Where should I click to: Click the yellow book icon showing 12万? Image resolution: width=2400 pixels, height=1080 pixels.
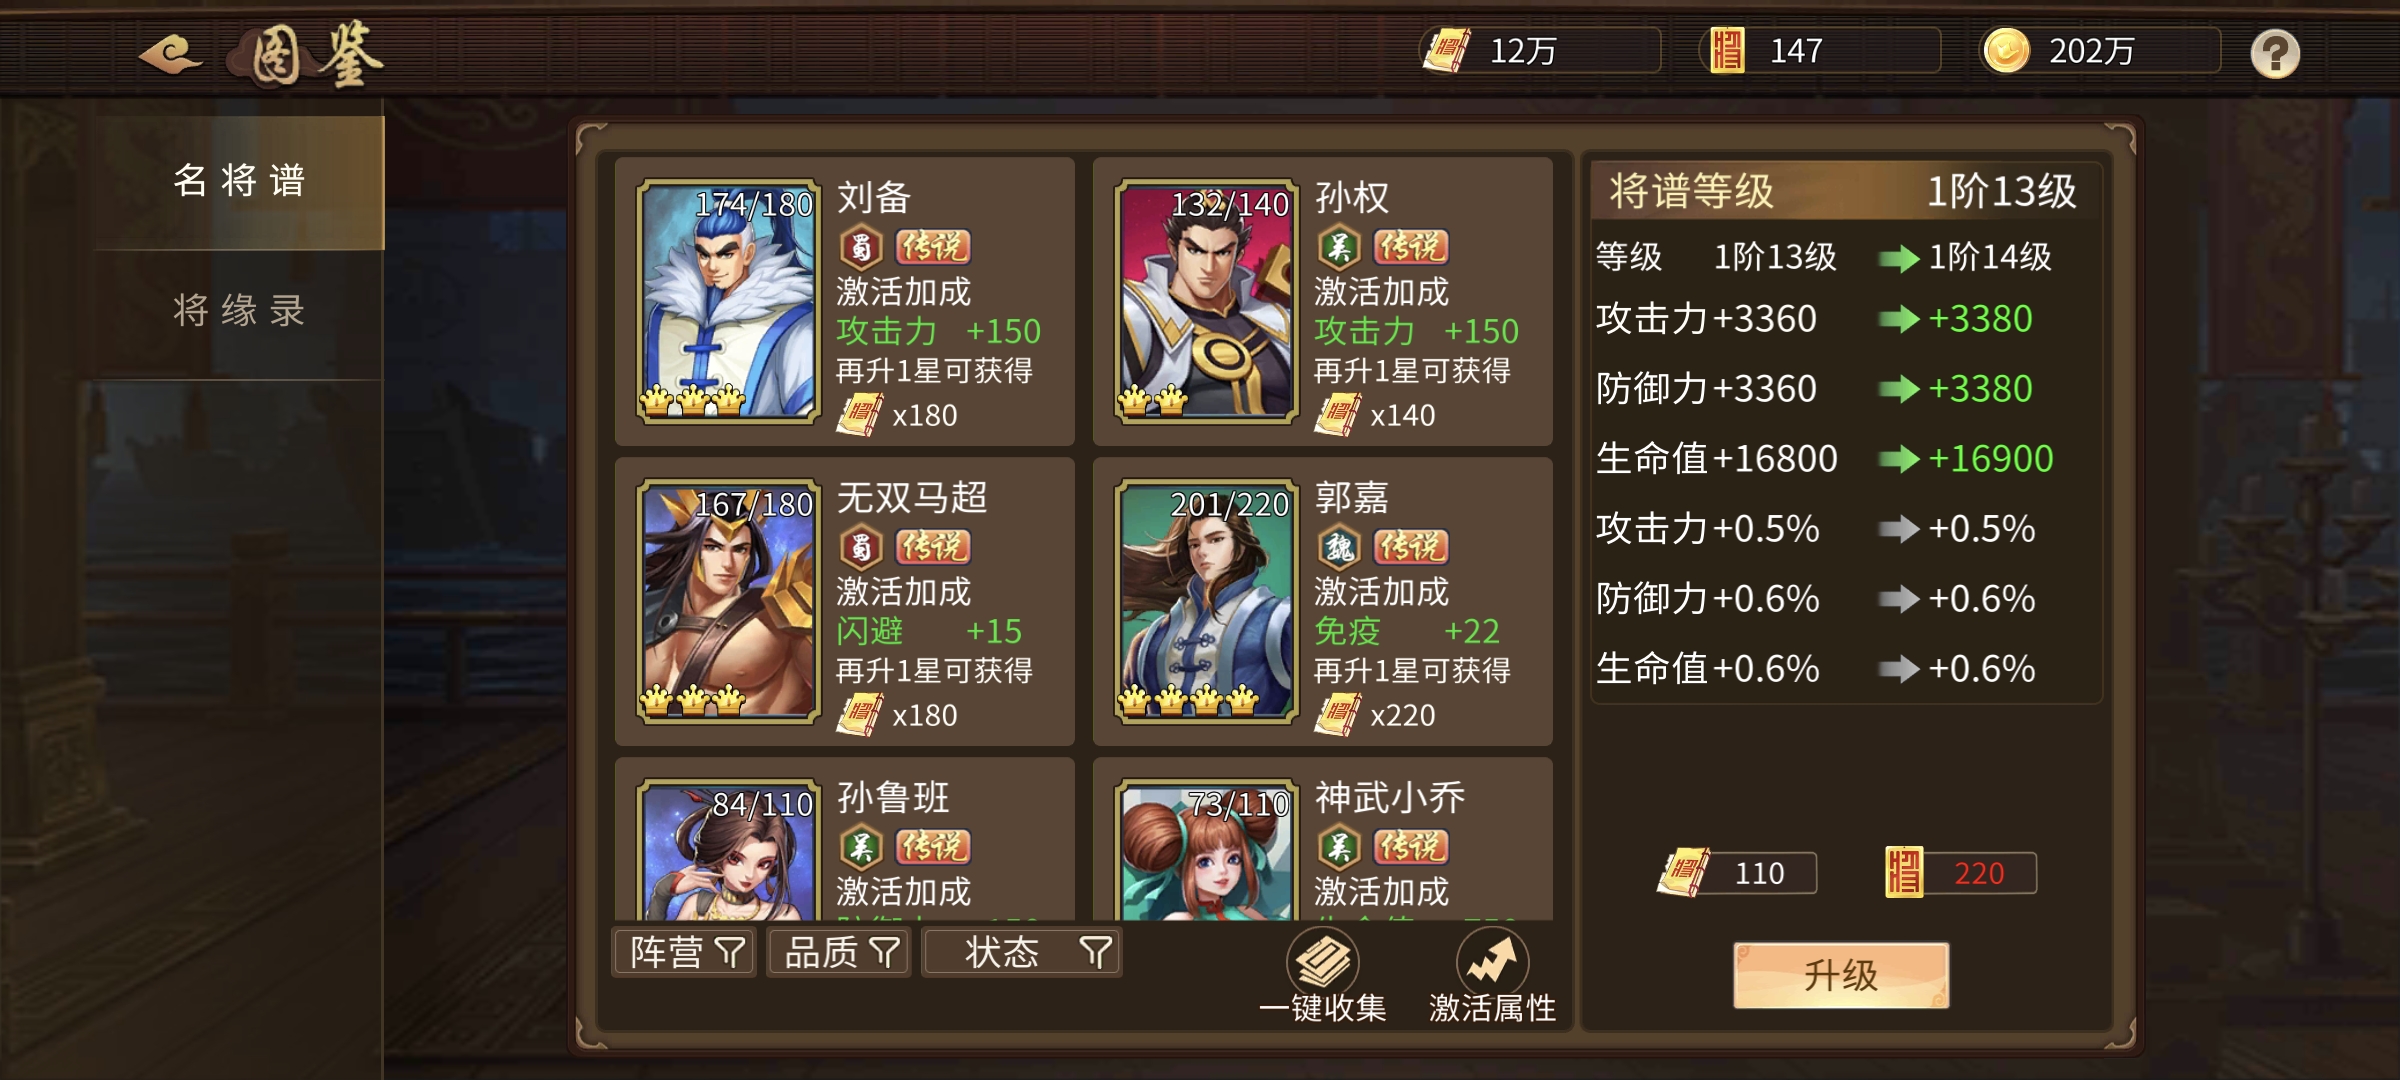click(1446, 51)
